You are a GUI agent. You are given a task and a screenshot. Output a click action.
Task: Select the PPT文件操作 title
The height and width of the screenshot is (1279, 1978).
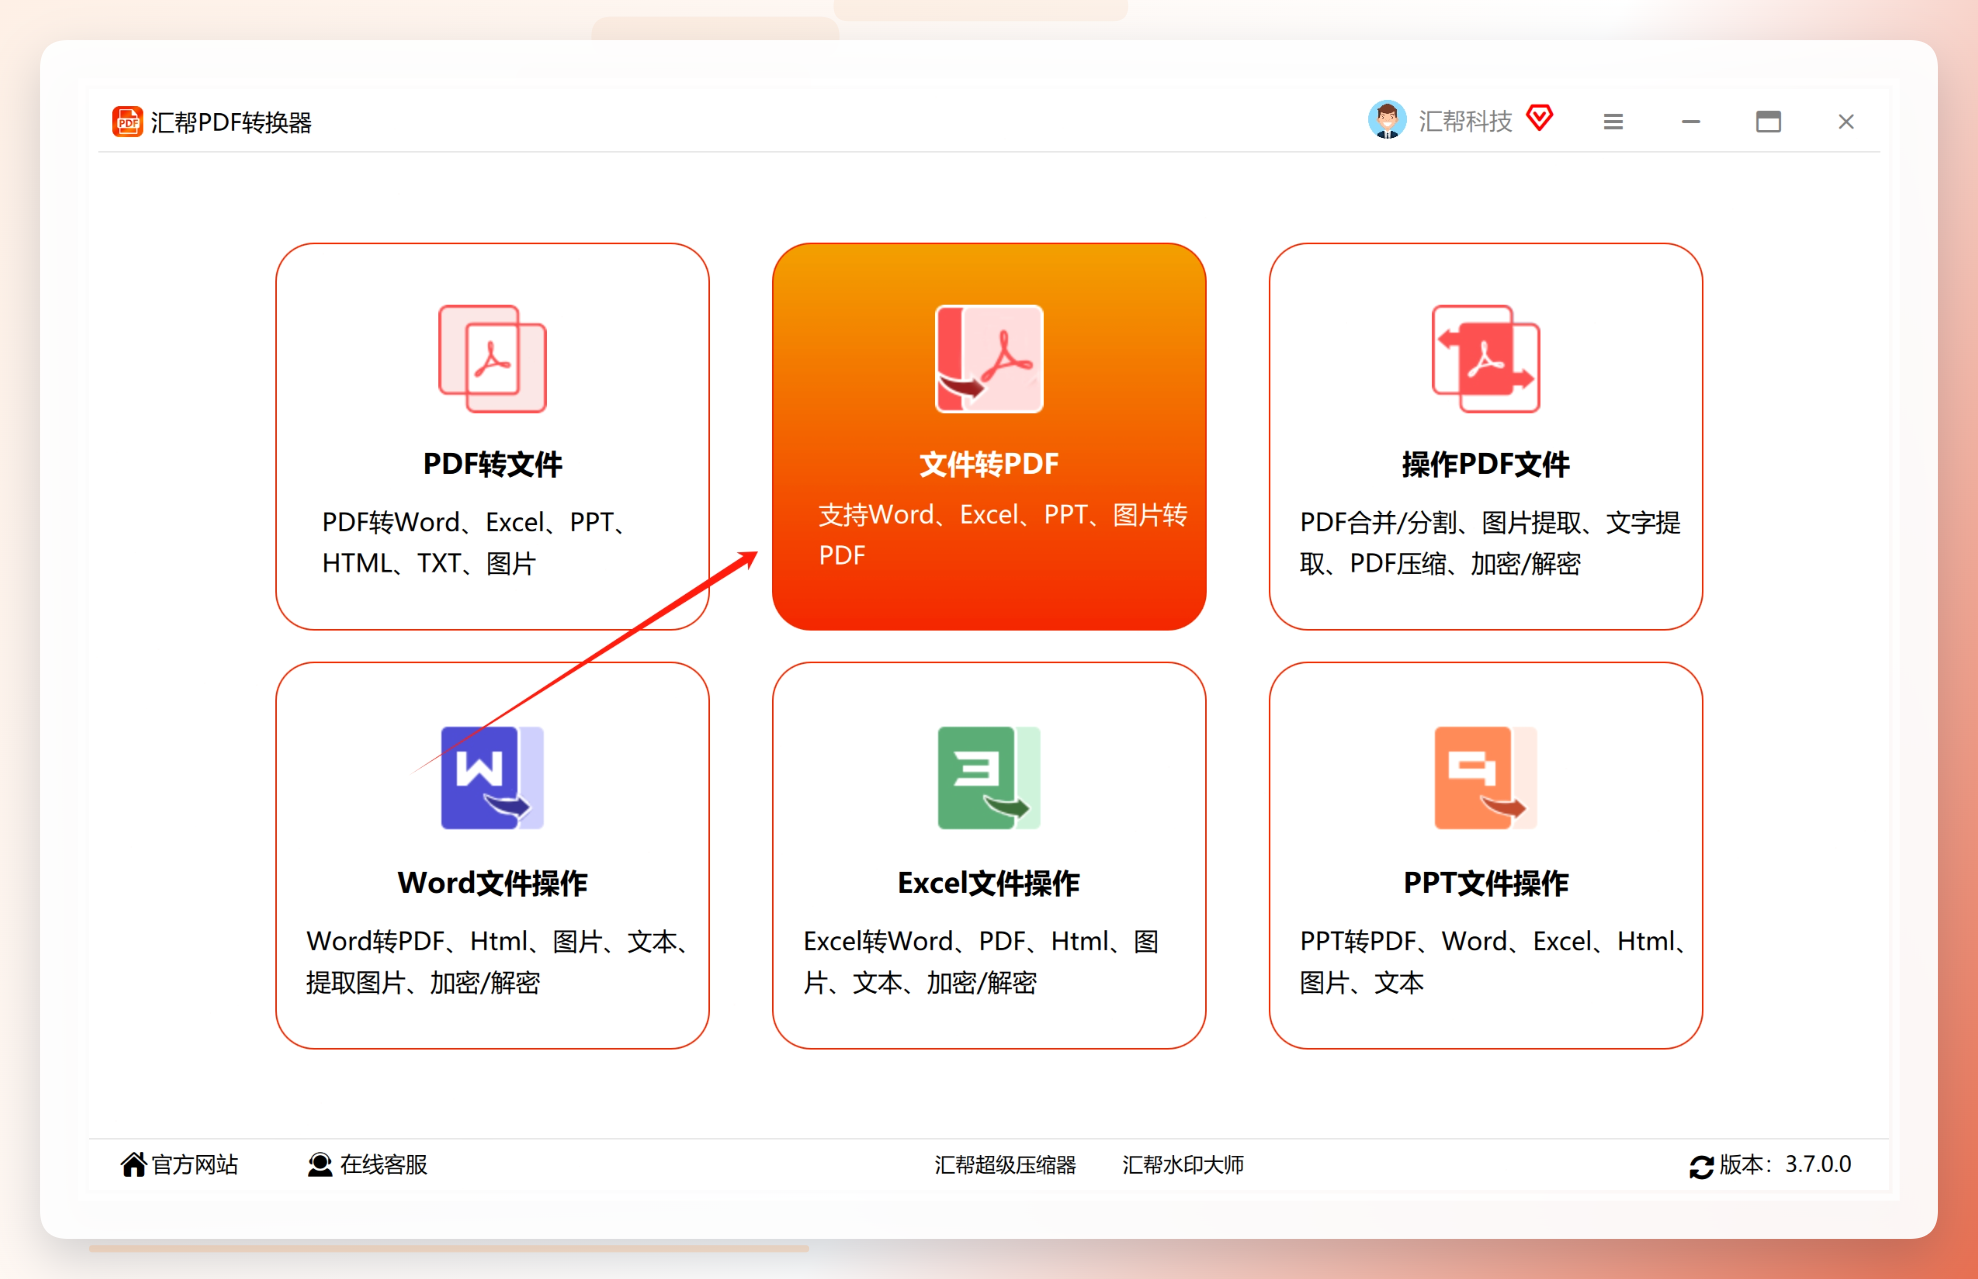[x=1485, y=883]
